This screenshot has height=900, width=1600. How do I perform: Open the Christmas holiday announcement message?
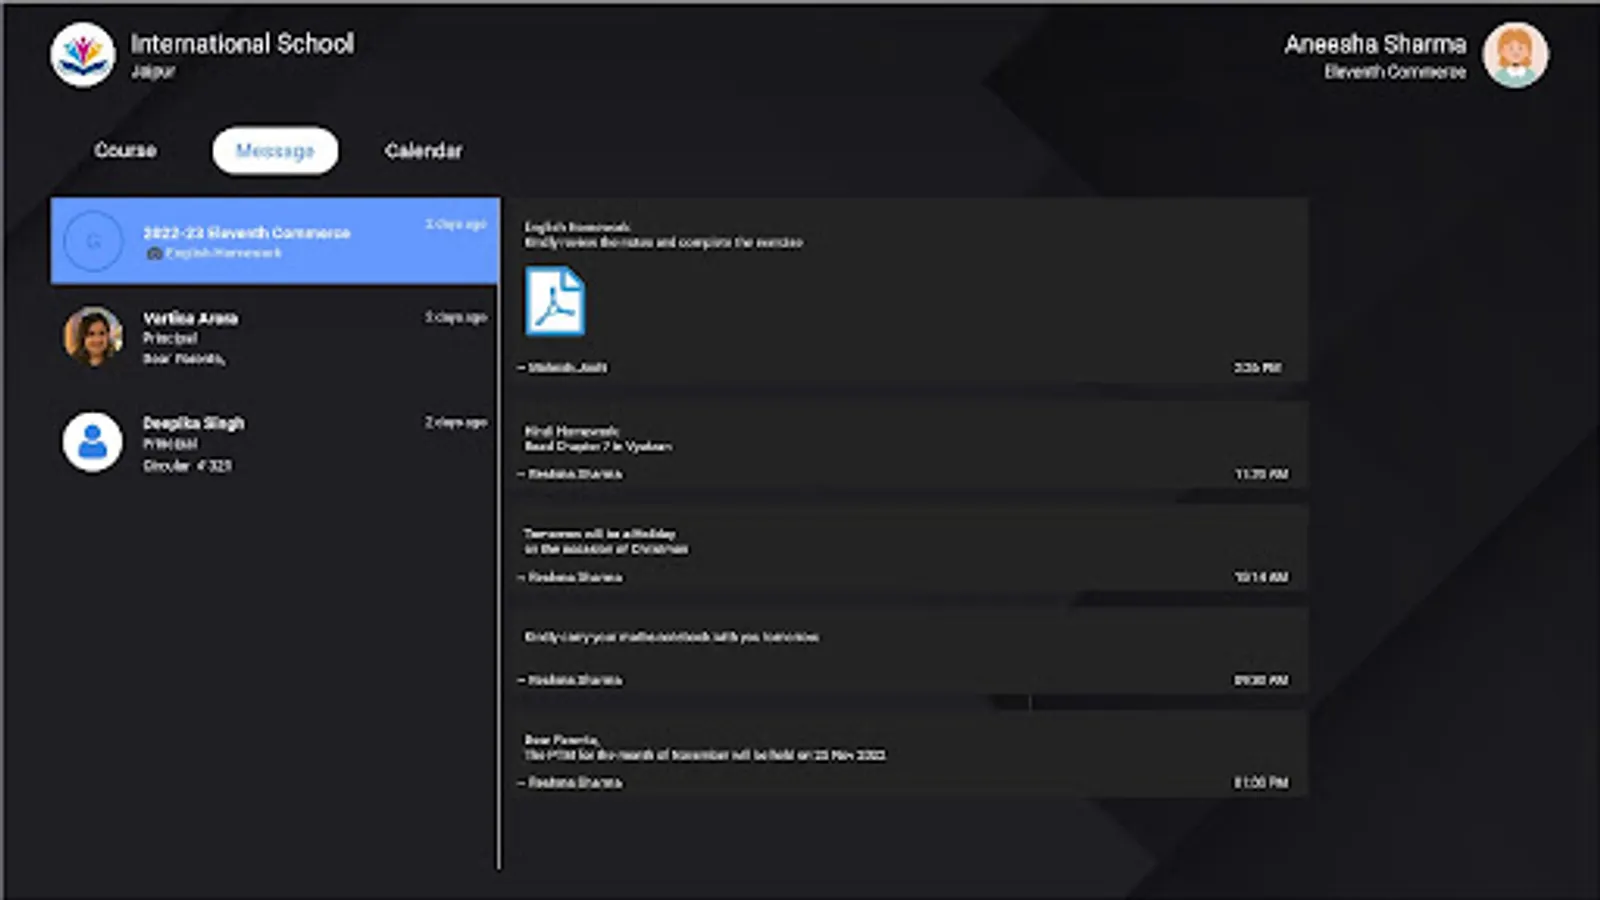pos(909,549)
